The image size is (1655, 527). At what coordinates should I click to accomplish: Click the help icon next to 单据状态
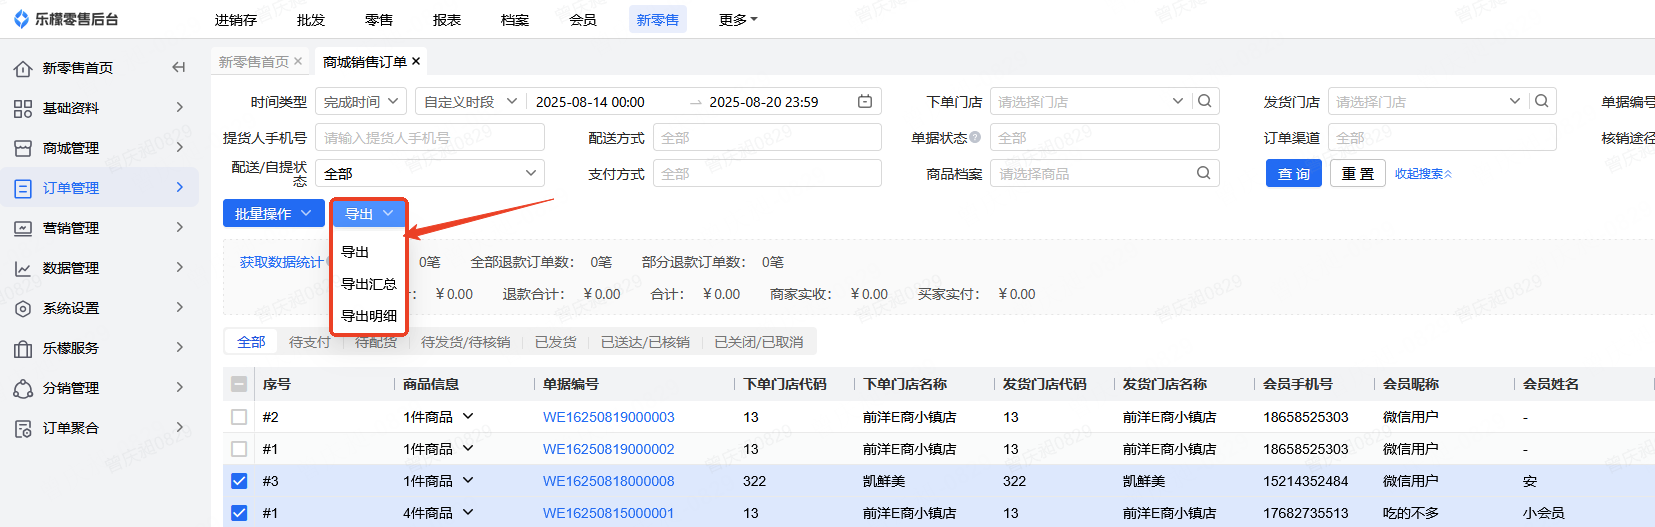974,137
